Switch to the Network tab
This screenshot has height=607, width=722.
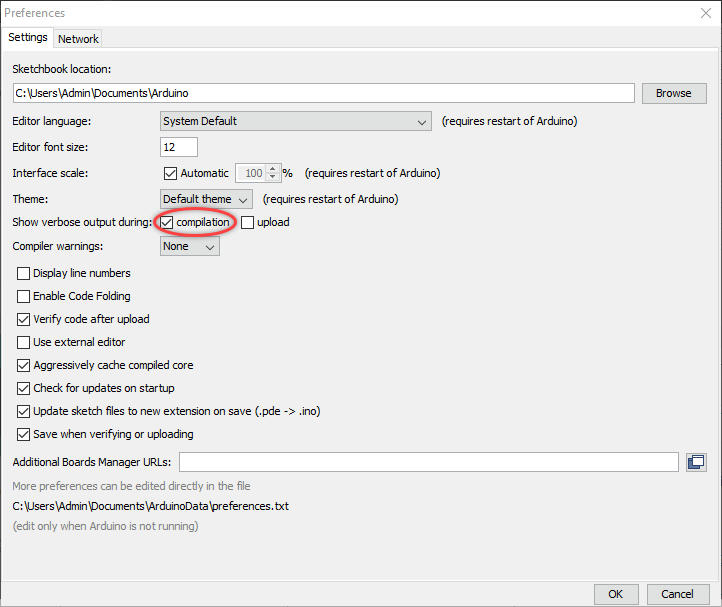[x=78, y=39]
